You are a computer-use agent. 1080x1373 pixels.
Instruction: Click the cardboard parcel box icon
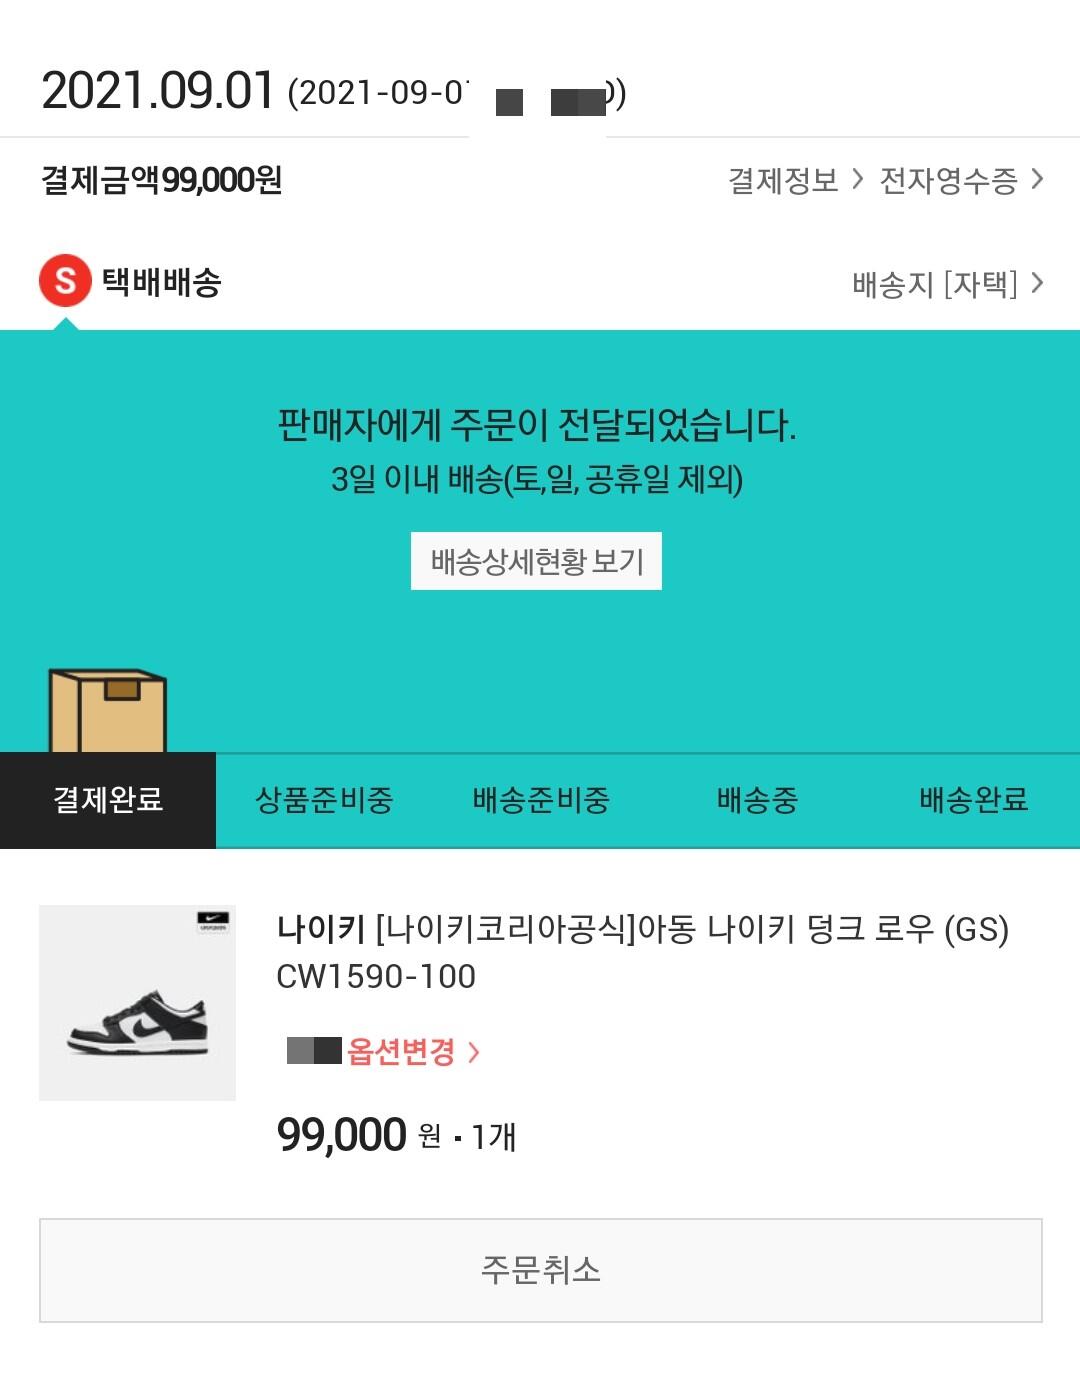tap(108, 710)
